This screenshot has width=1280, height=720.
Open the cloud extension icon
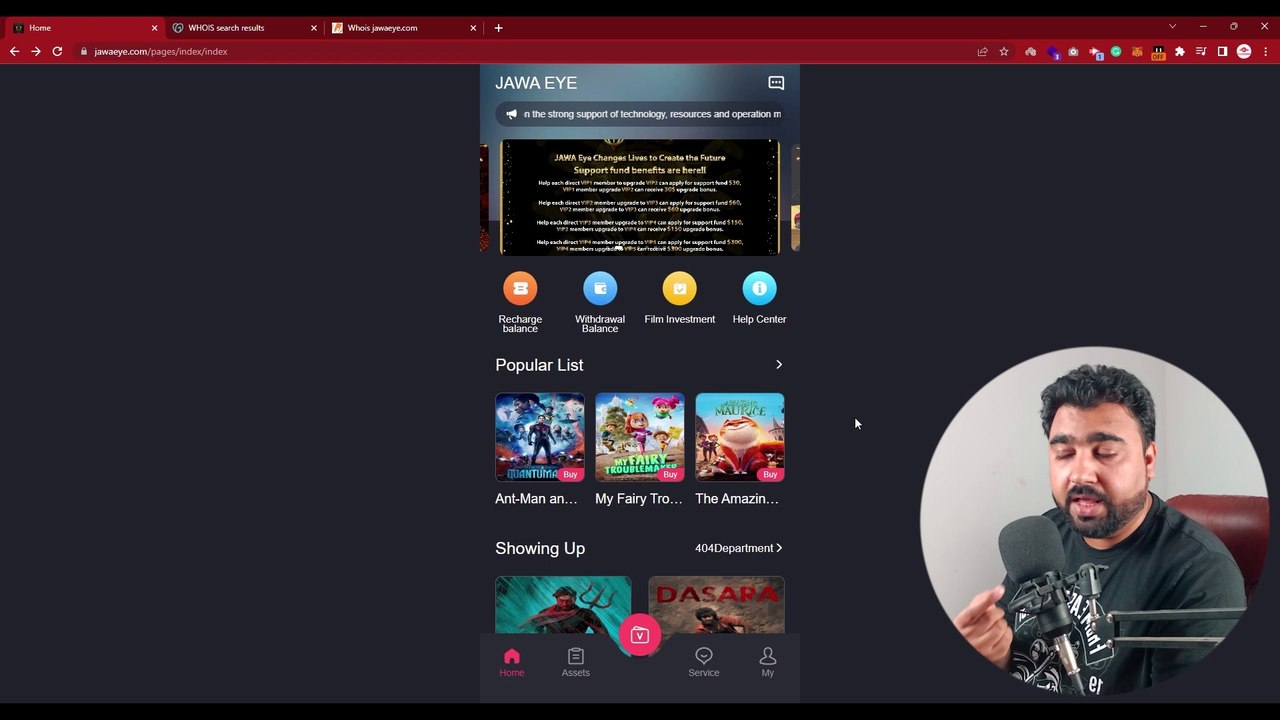pyautogui.click(x=1030, y=51)
